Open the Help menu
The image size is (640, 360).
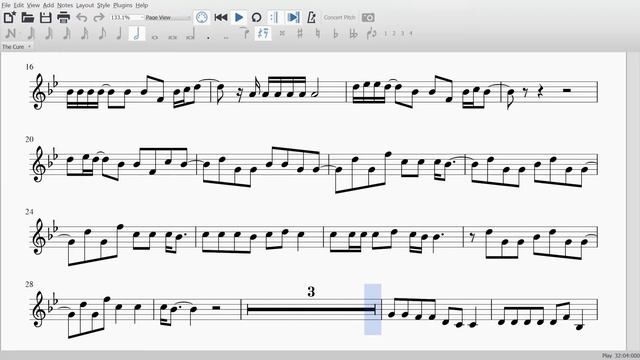point(142,5)
